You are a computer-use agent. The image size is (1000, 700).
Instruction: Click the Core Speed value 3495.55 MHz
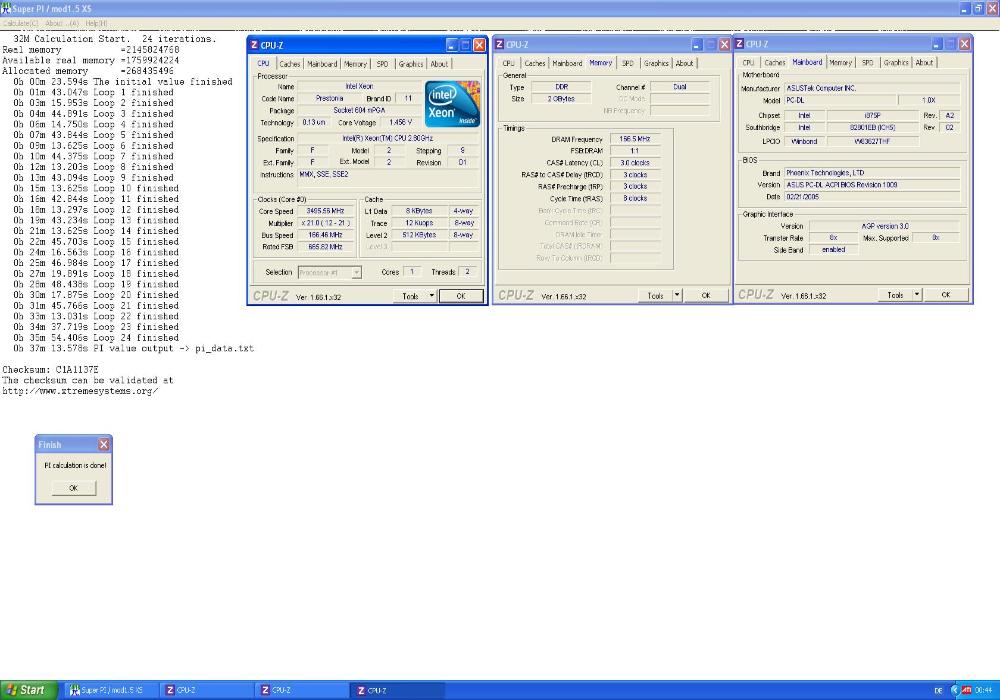click(325, 211)
